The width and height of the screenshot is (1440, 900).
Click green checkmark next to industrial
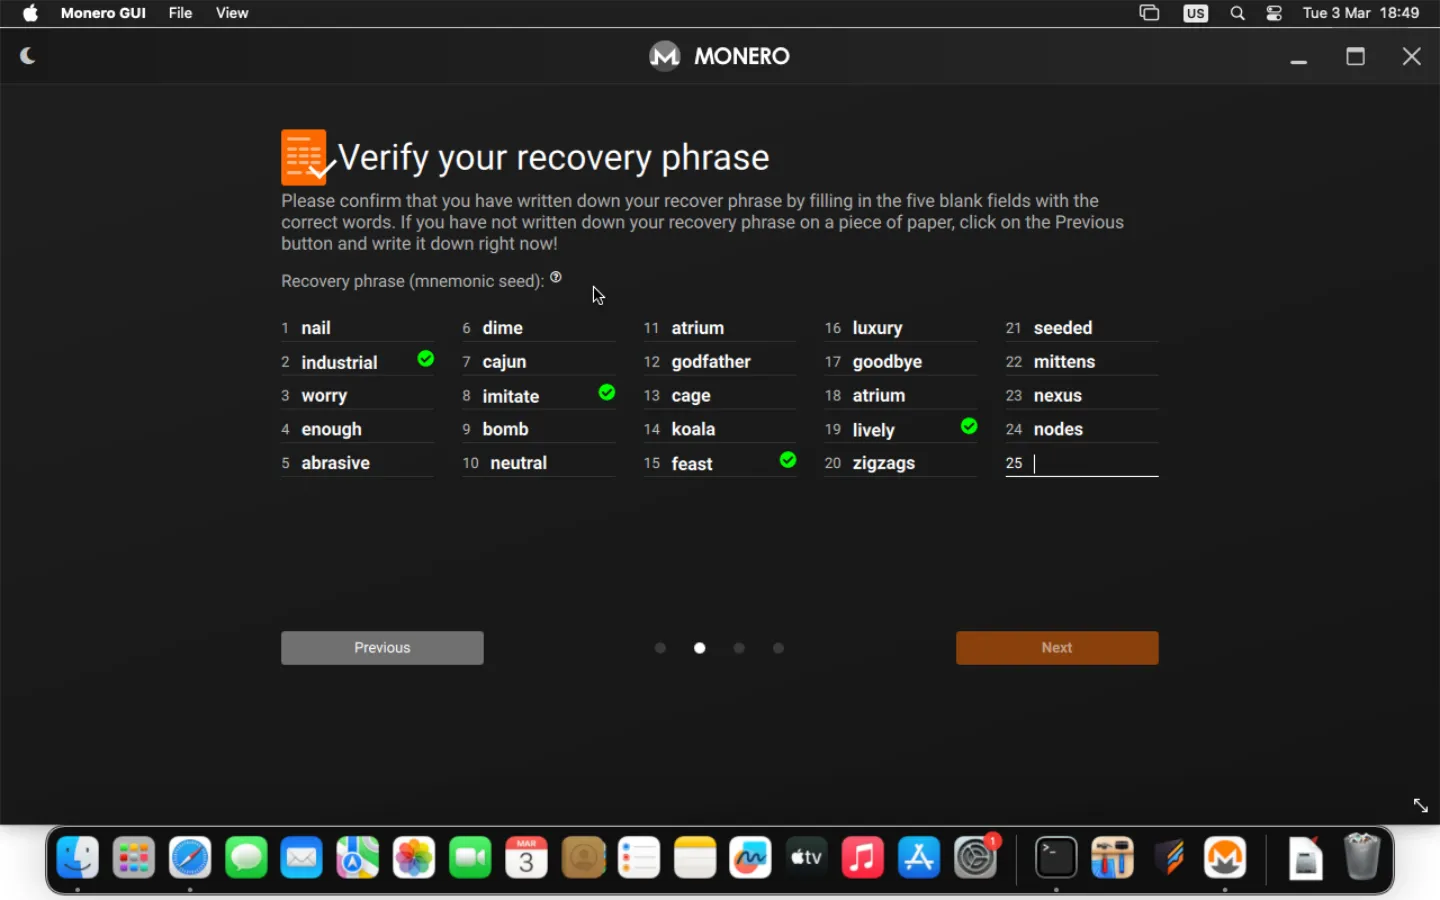coord(426,358)
